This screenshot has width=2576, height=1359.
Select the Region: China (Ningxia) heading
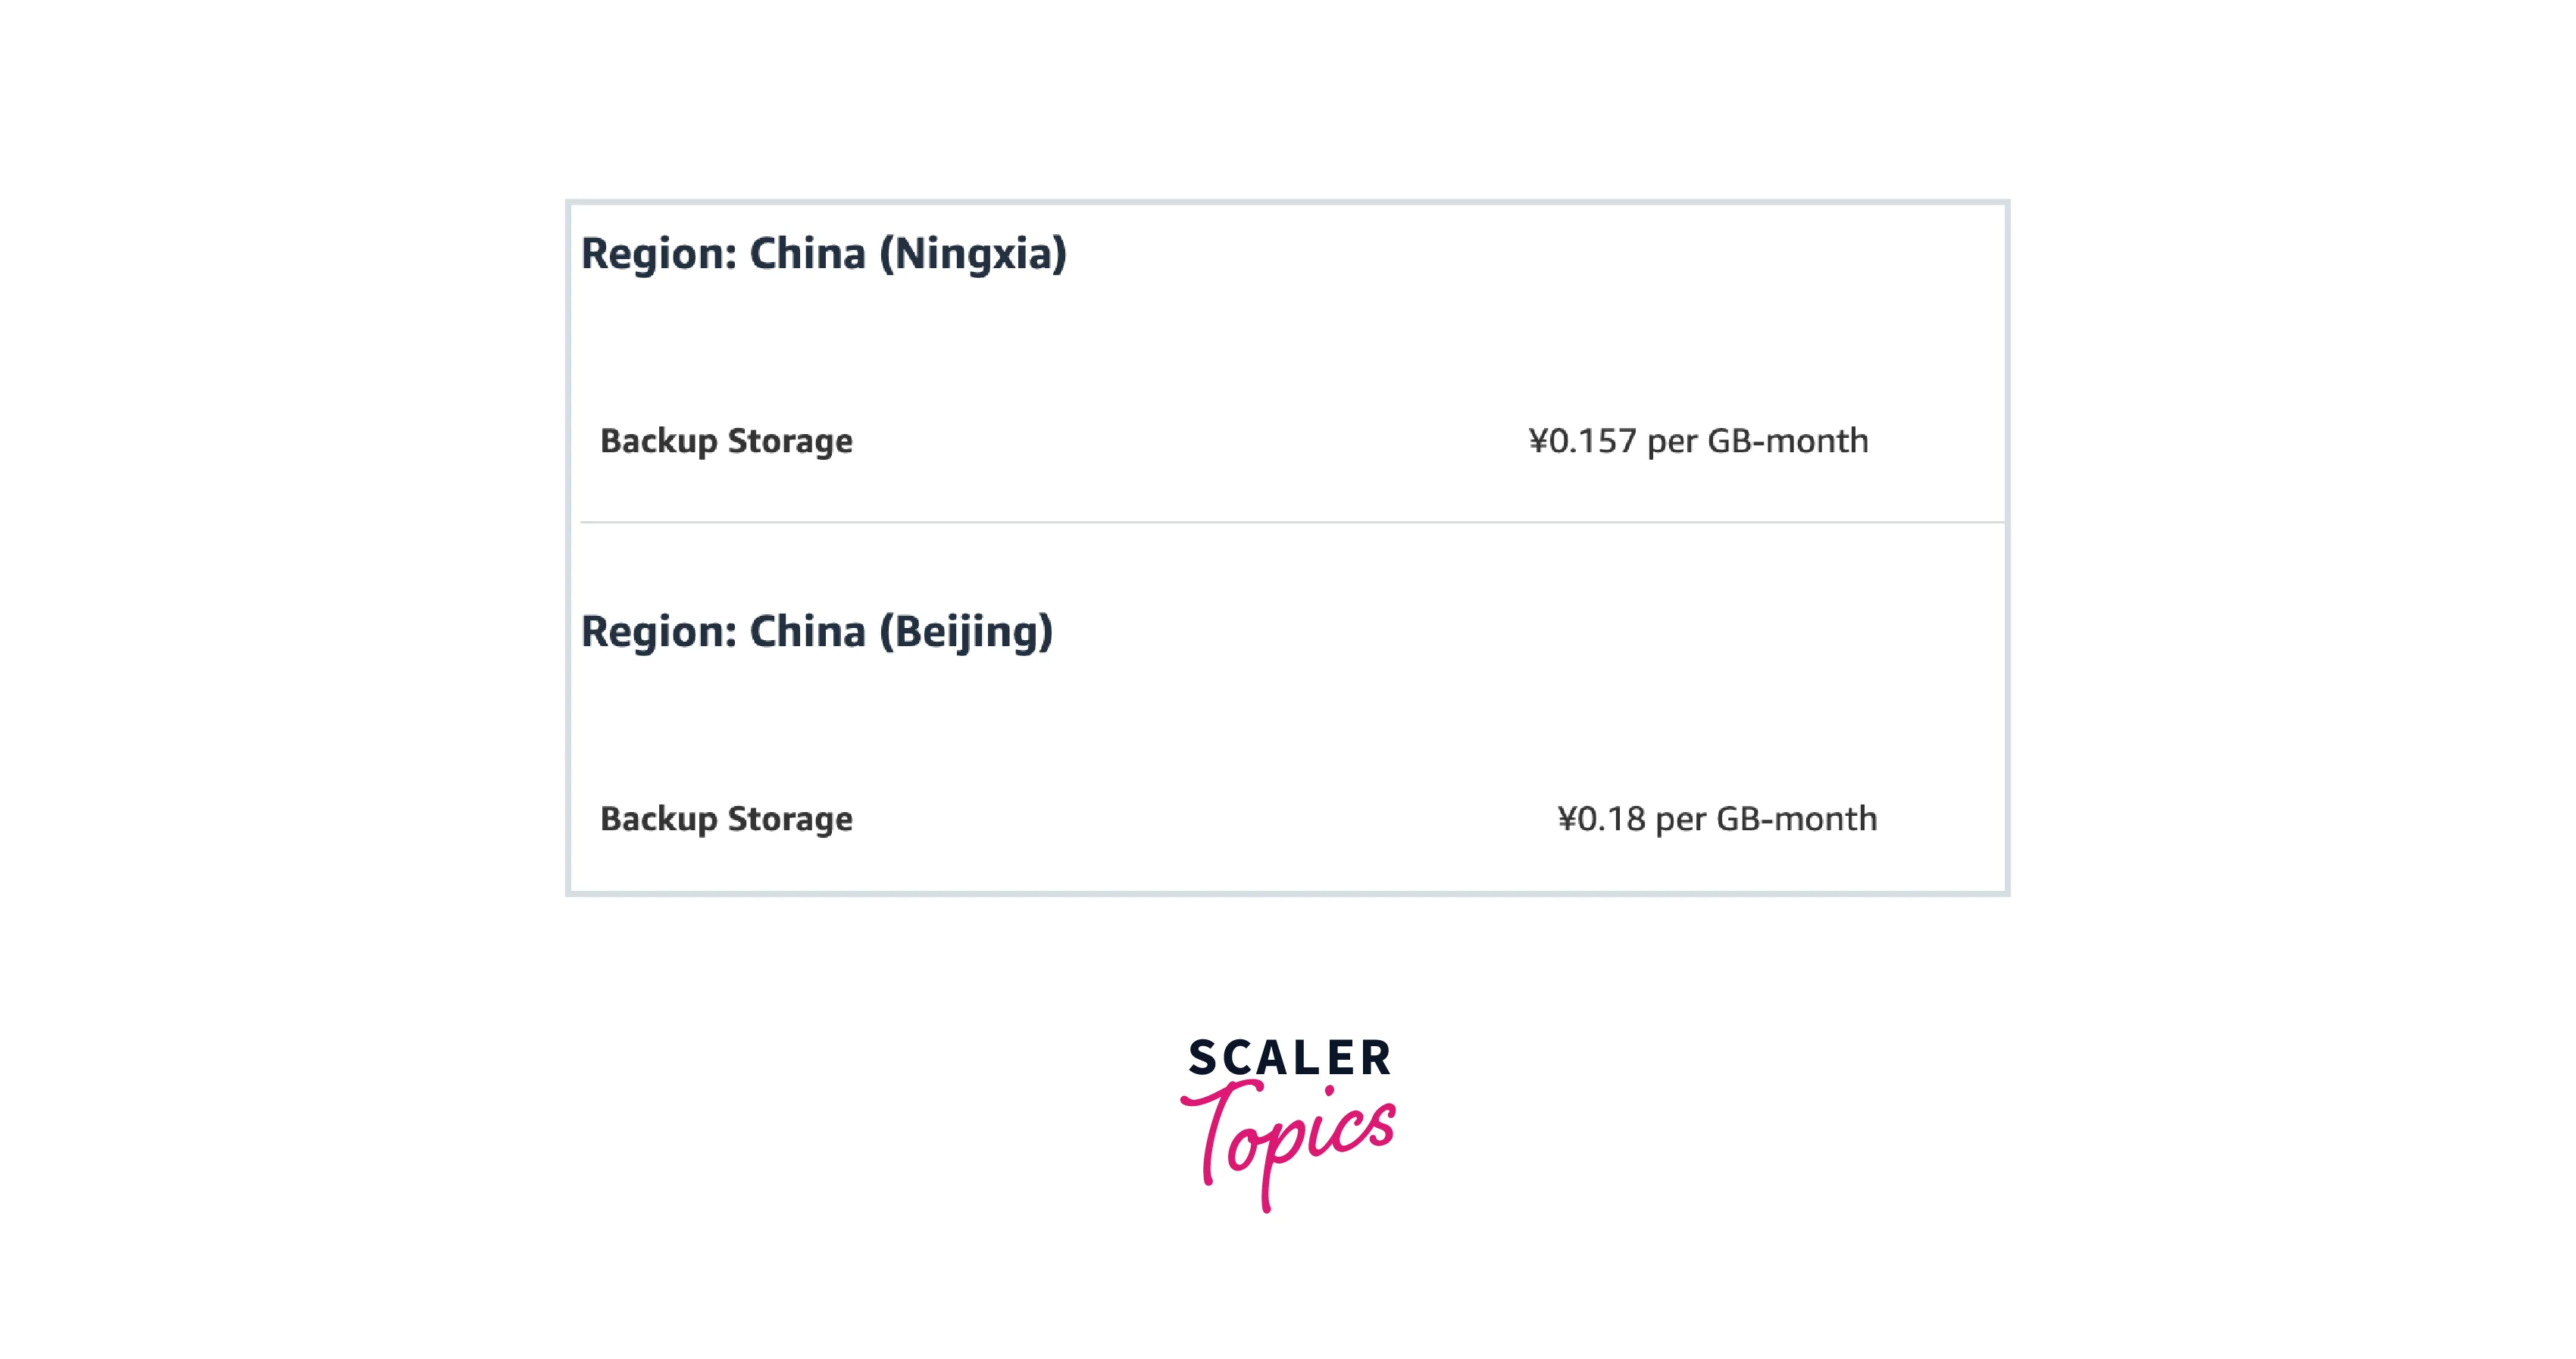(x=823, y=254)
